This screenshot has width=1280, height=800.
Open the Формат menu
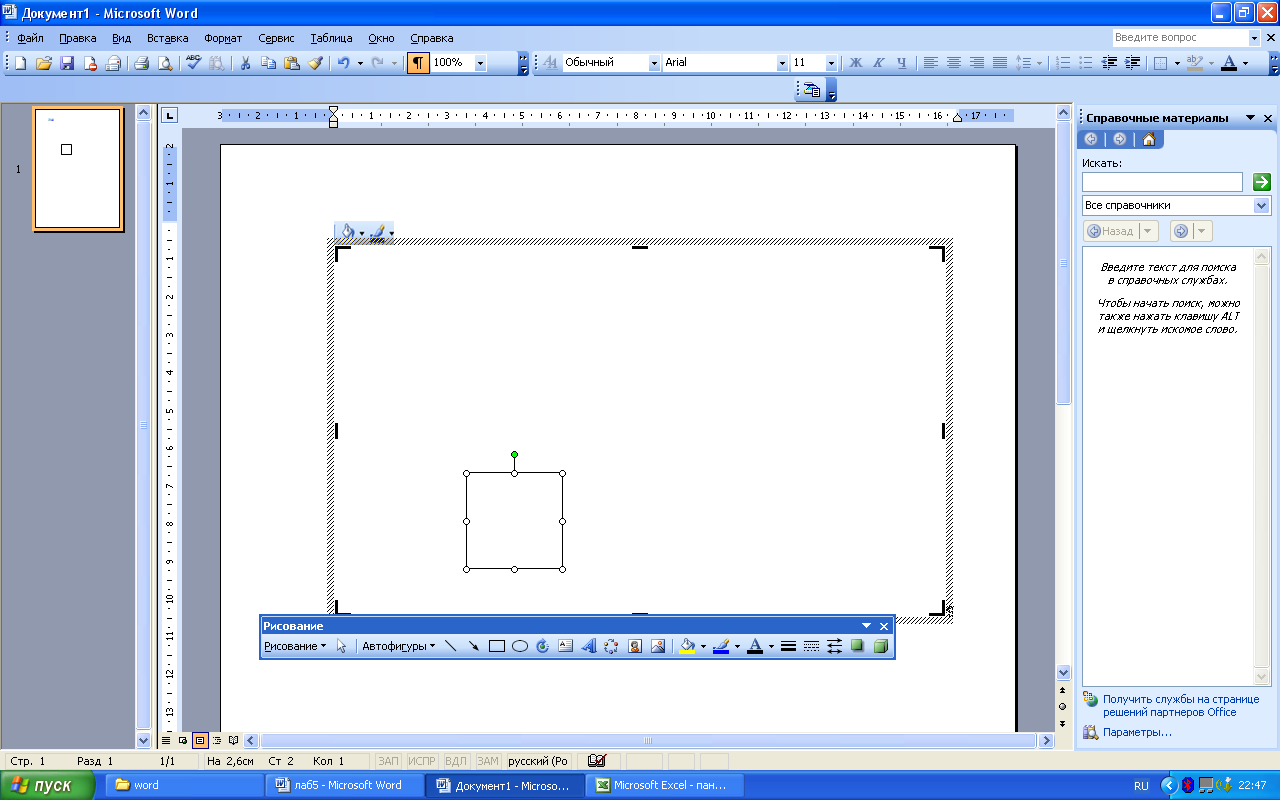pos(223,38)
